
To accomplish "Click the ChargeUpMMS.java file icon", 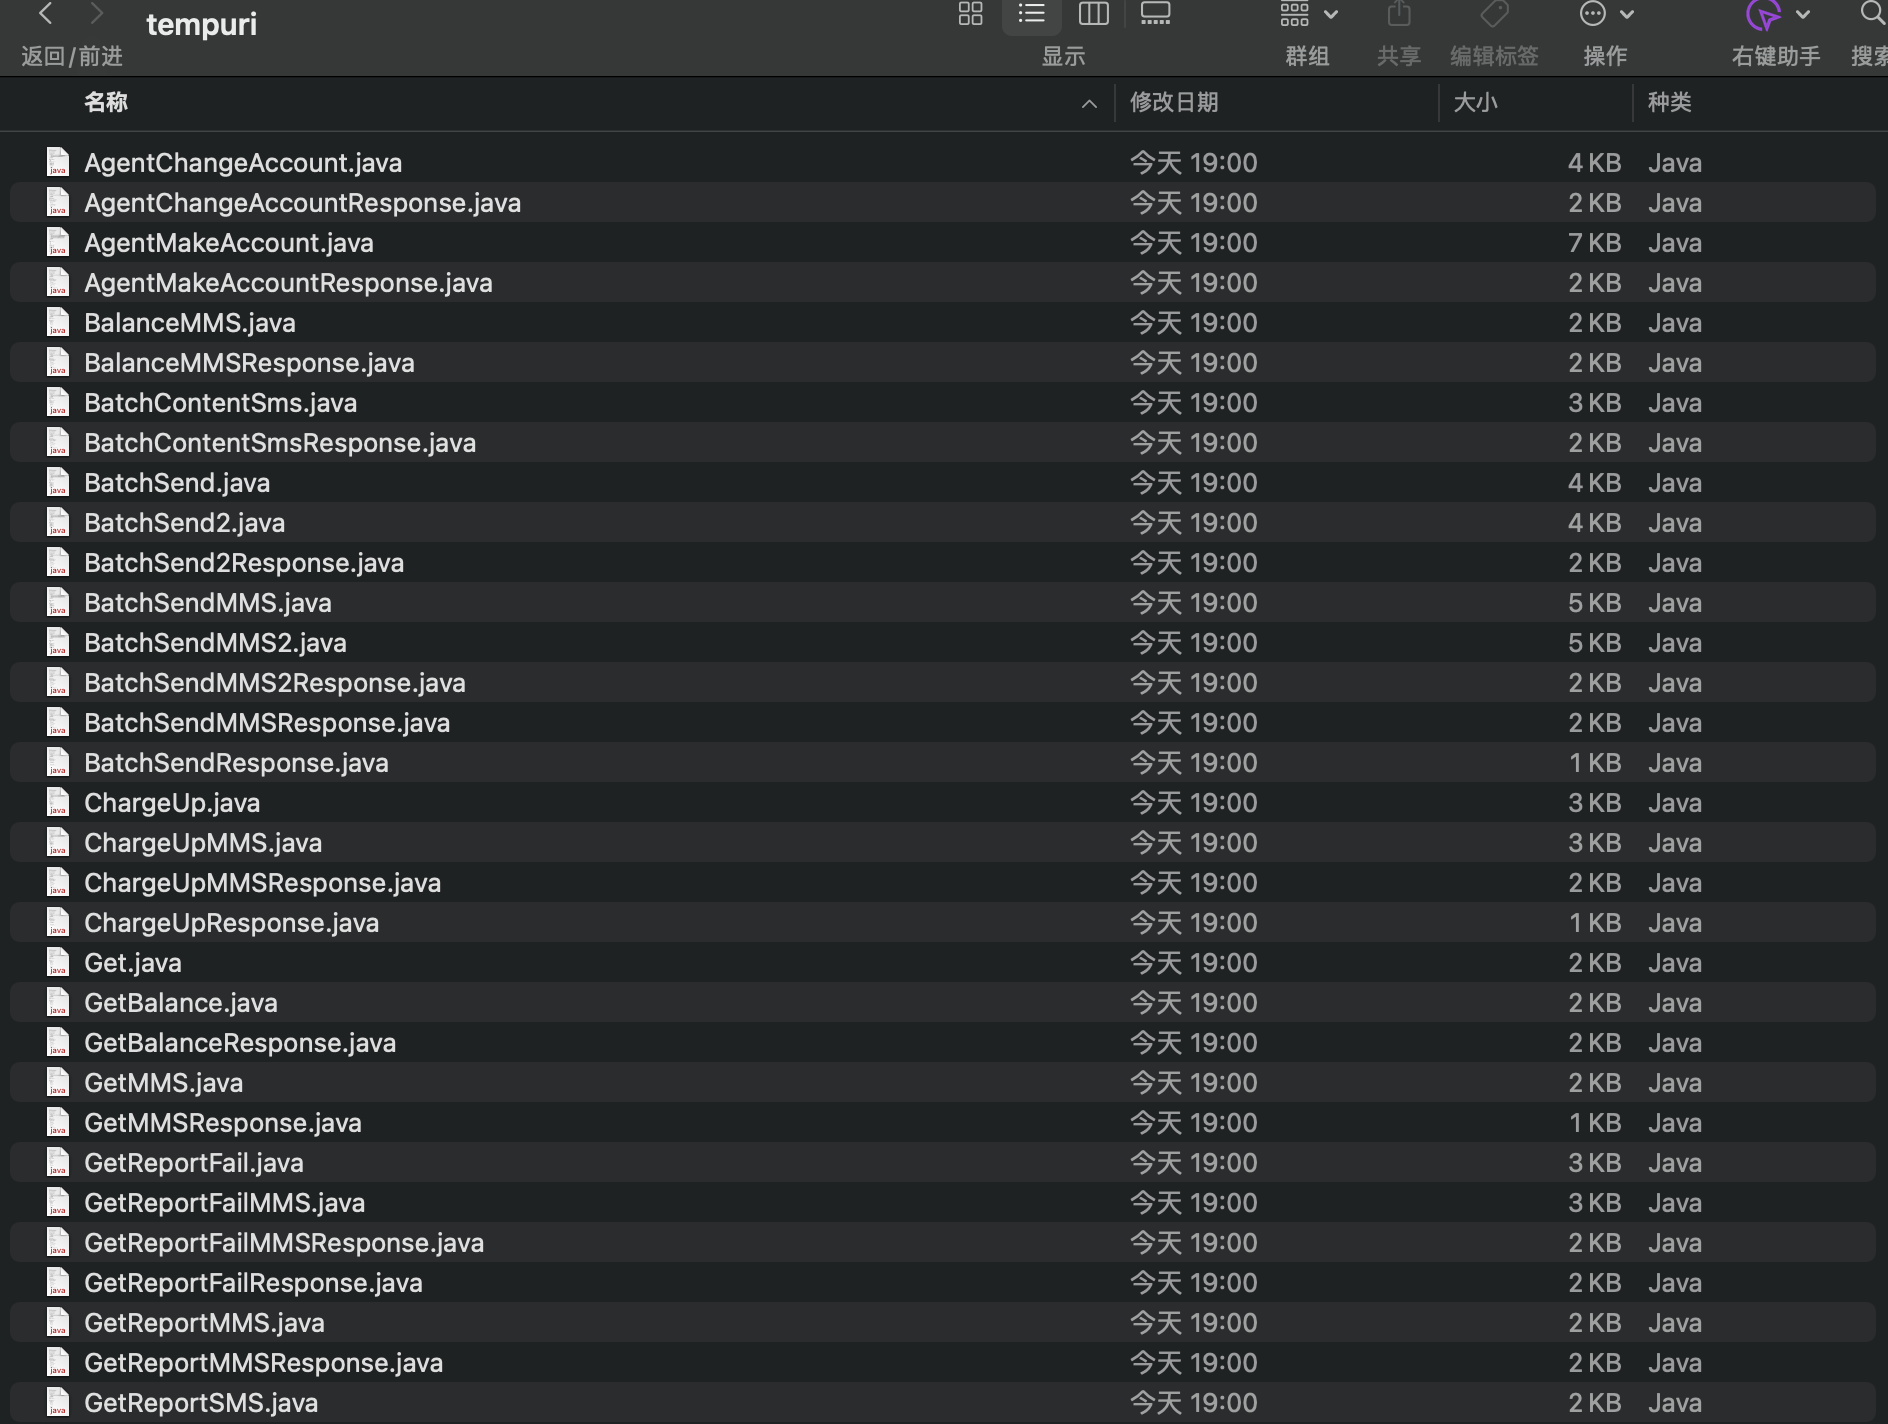I will pos(58,842).
